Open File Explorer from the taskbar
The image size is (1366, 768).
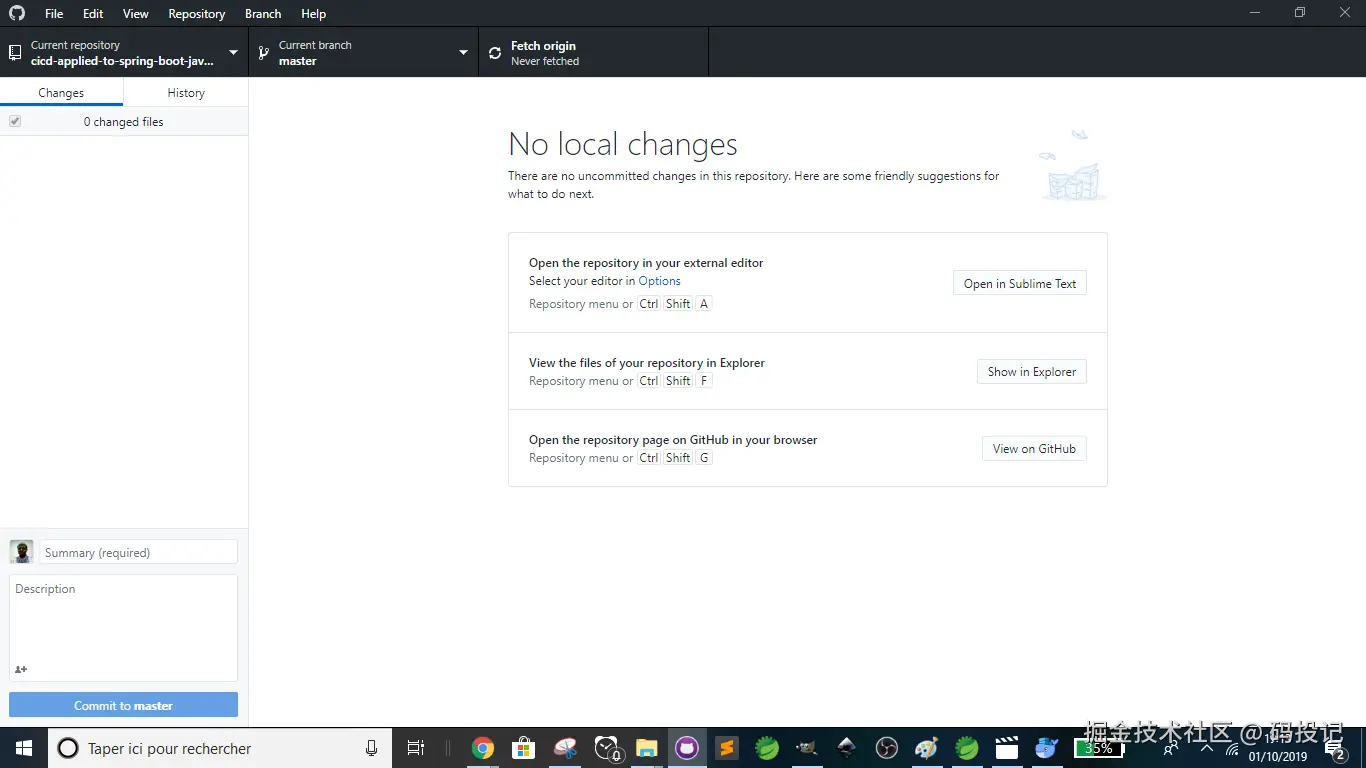[x=646, y=748]
